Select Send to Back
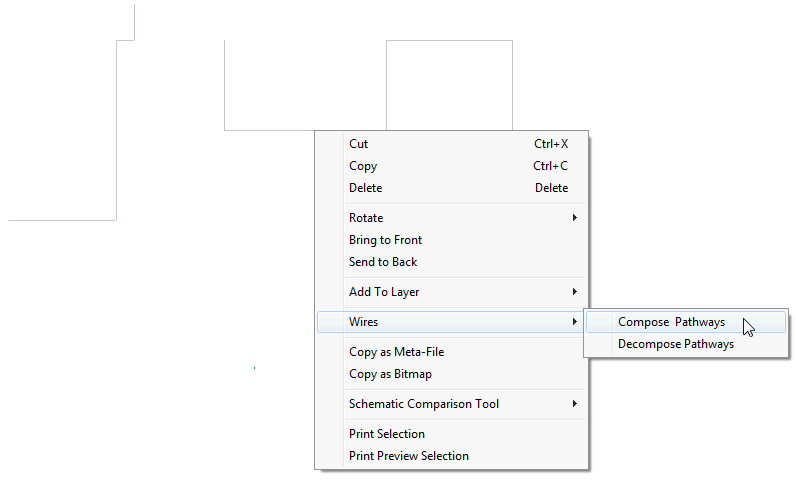Image resolution: width=796 pixels, height=480 pixels. click(x=383, y=262)
